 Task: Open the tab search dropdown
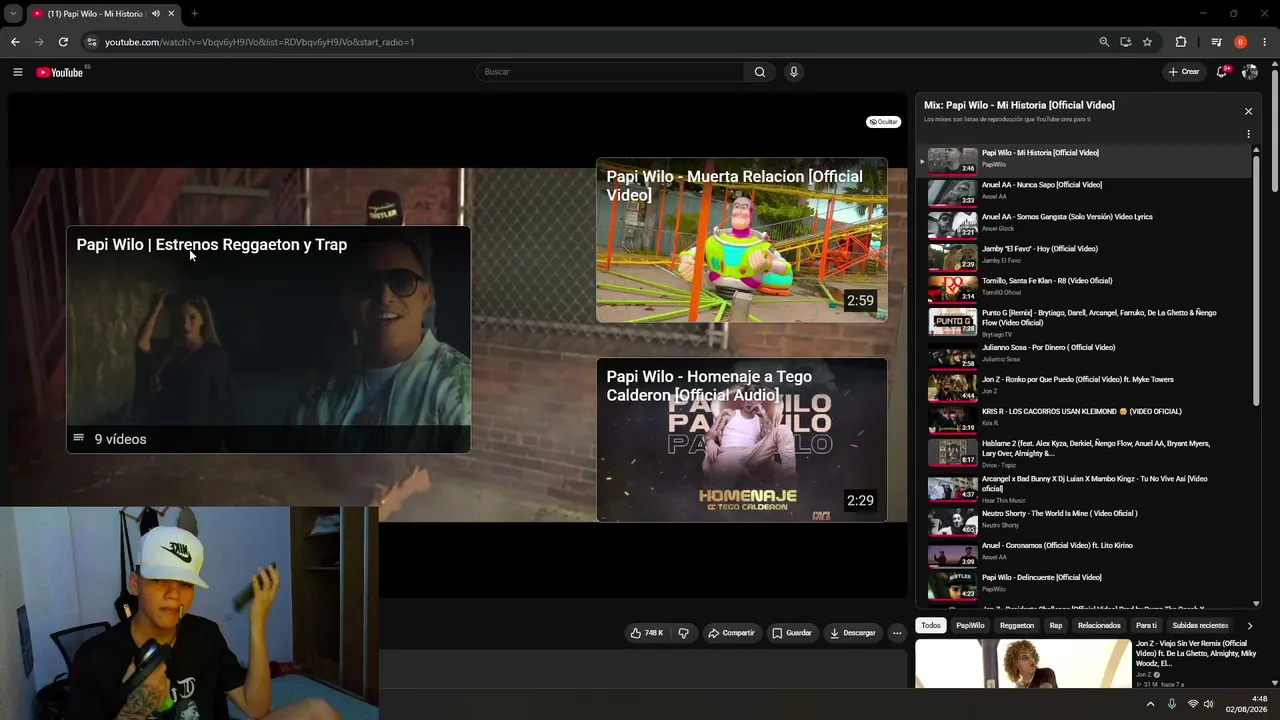(13, 14)
